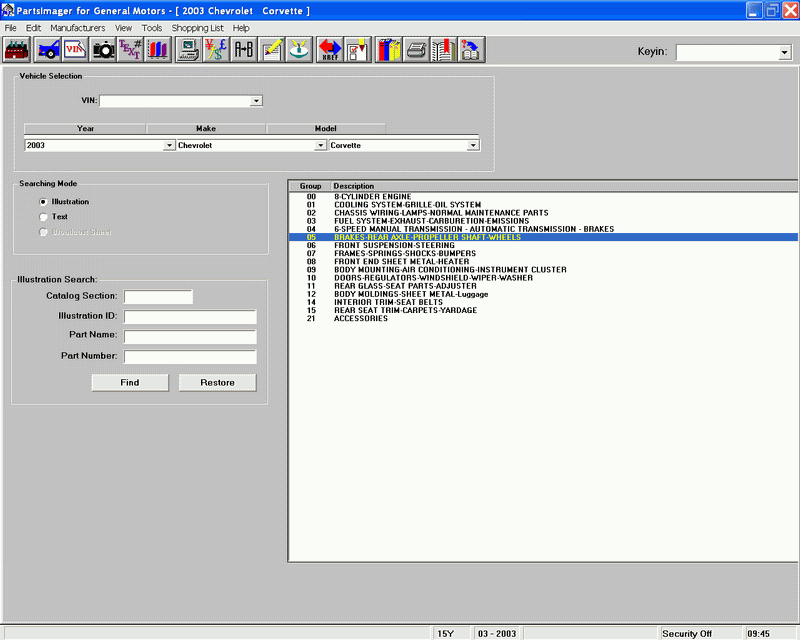Focus the Illustration ID input field
Viewport: 800px width, 640px height.
[190, 316]
